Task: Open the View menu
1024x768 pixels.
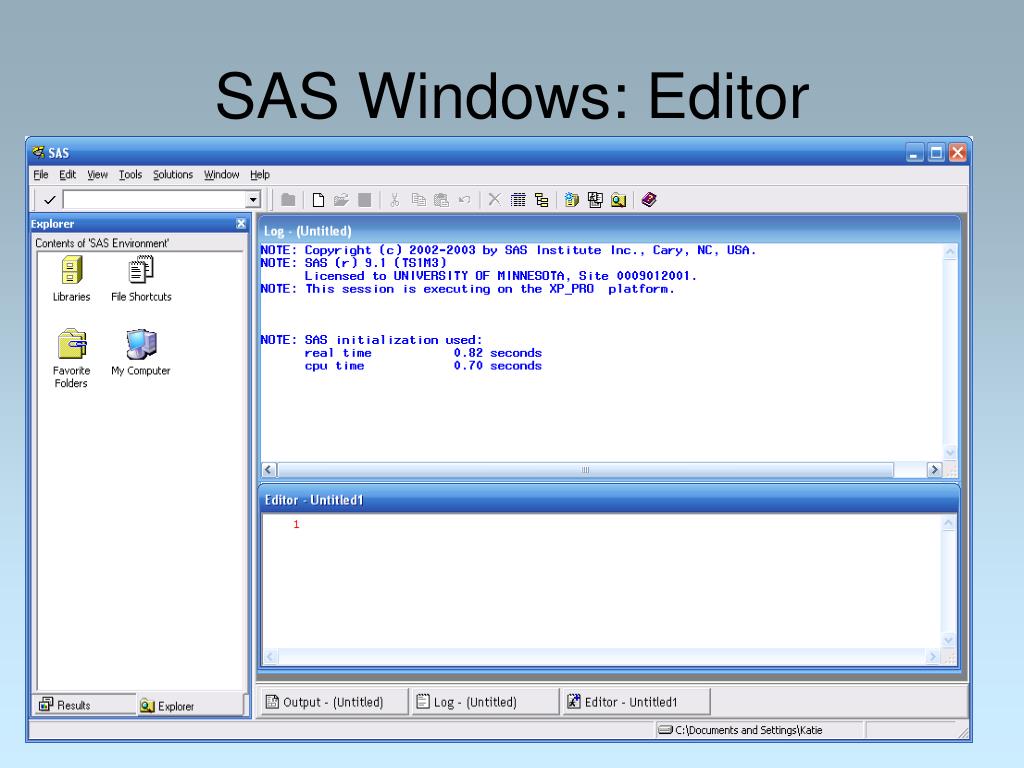Action: 97,174
